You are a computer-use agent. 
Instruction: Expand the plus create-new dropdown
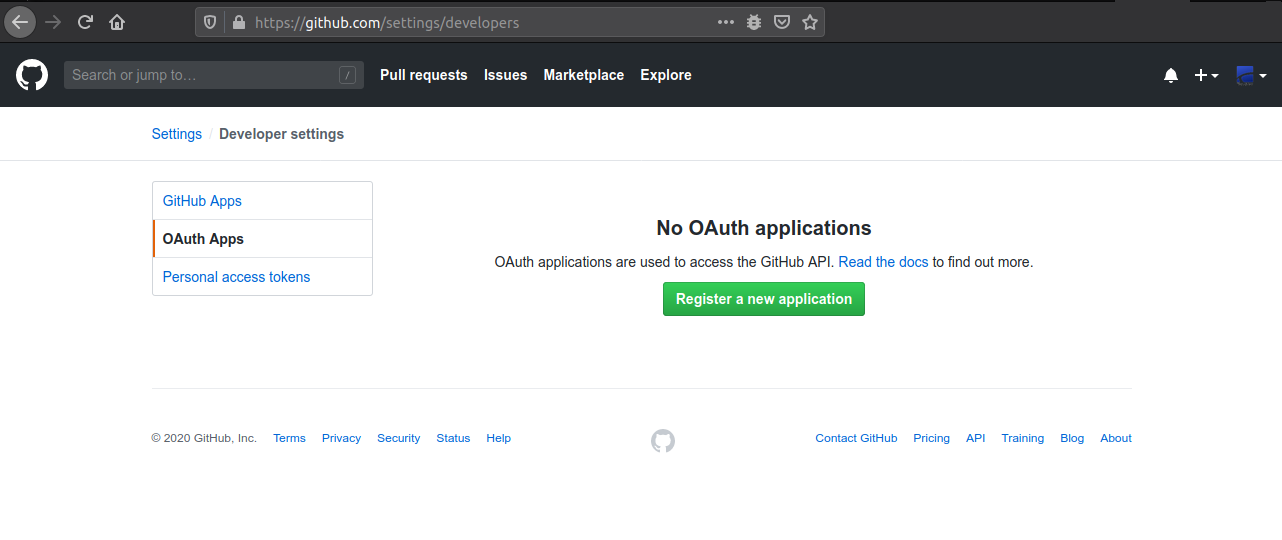point(1206,75)
